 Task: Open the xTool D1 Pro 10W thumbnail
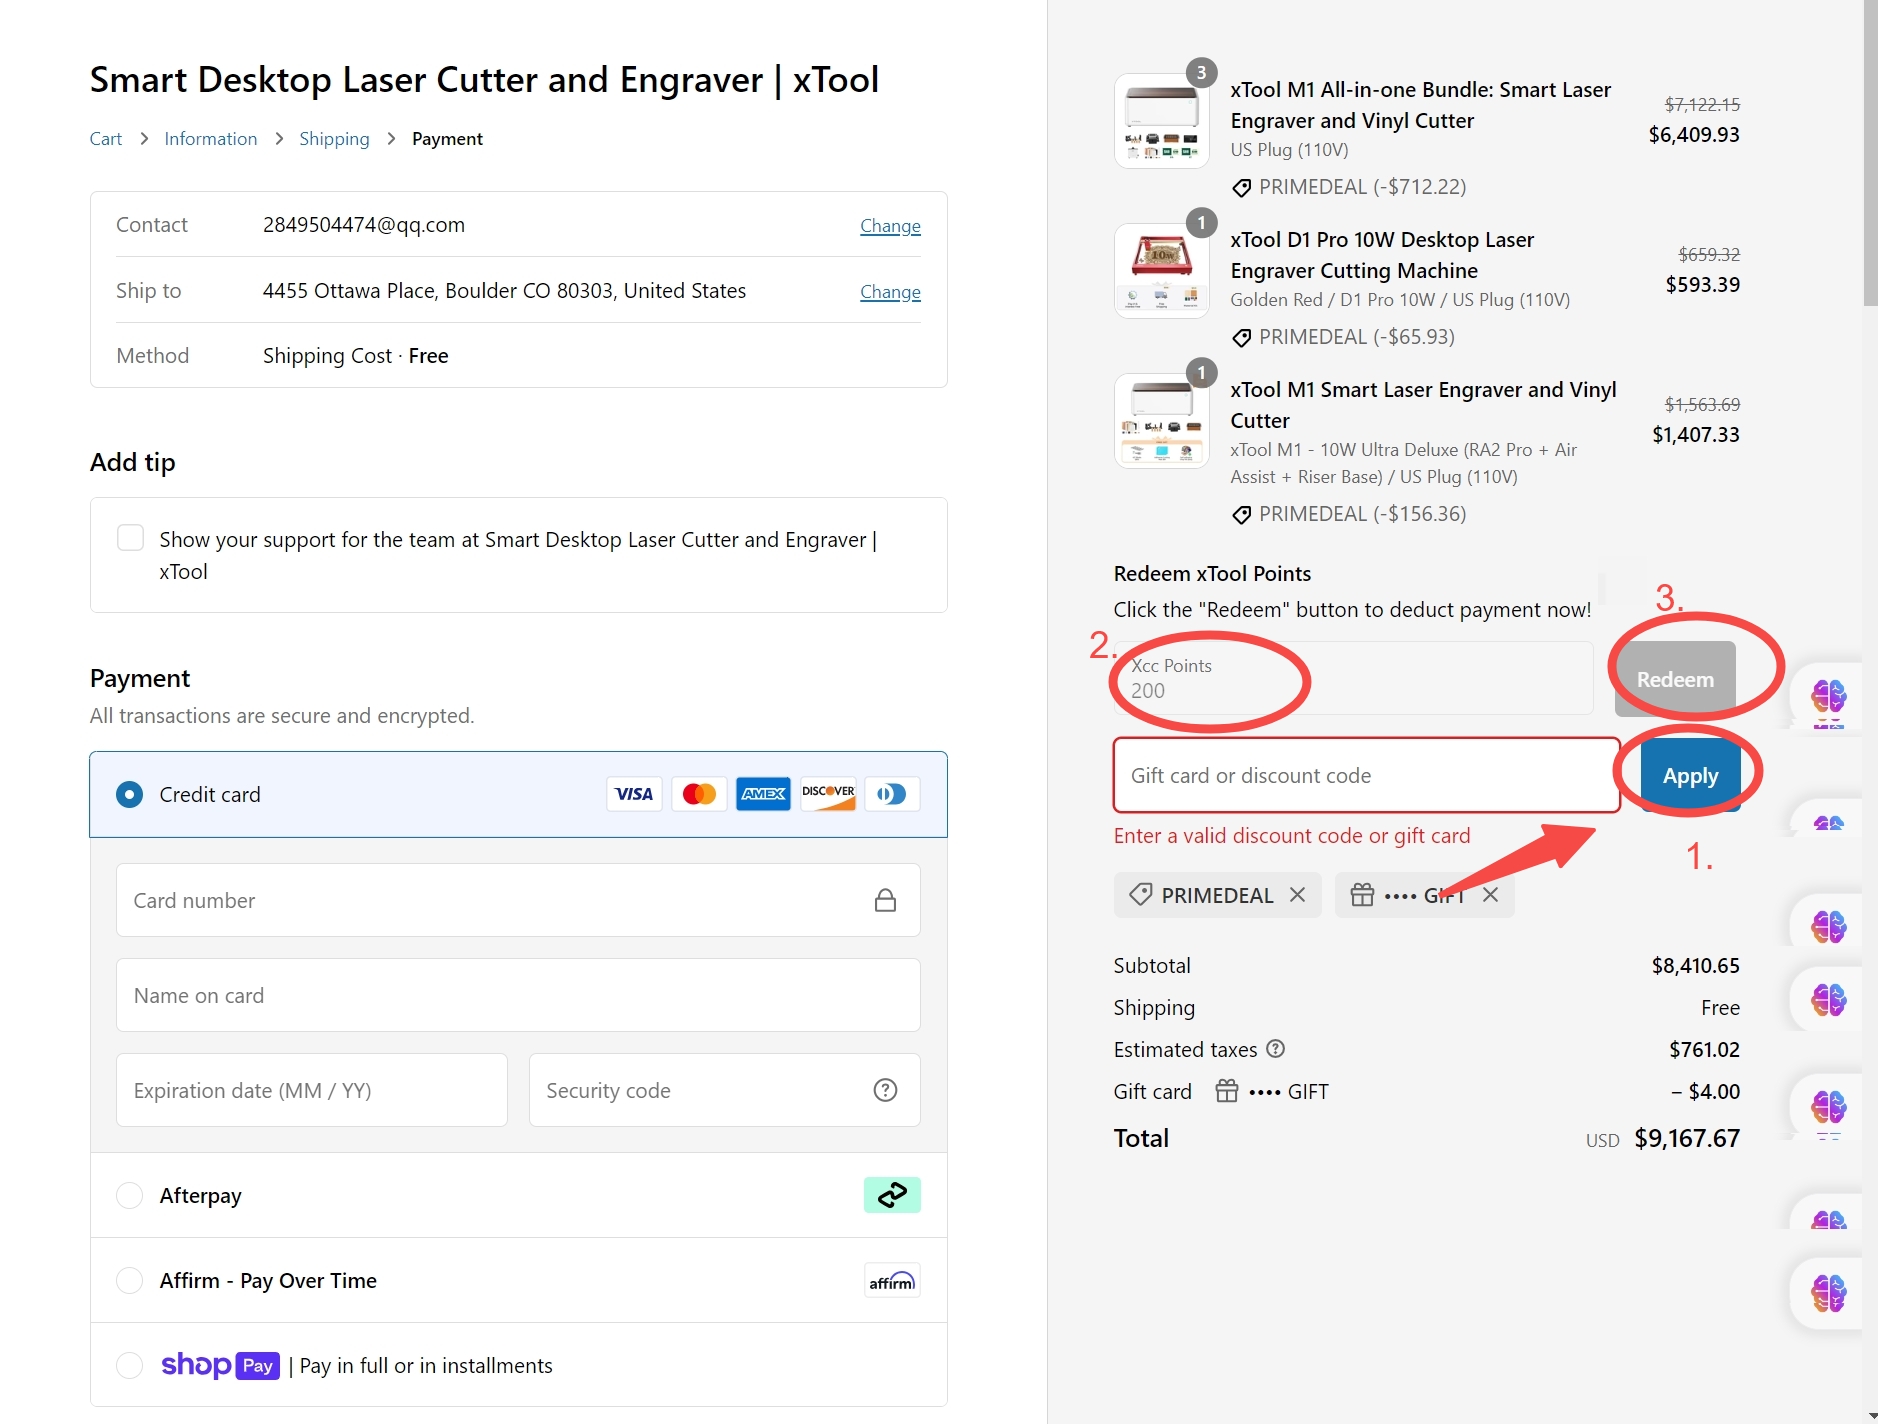pos(1162,271)
